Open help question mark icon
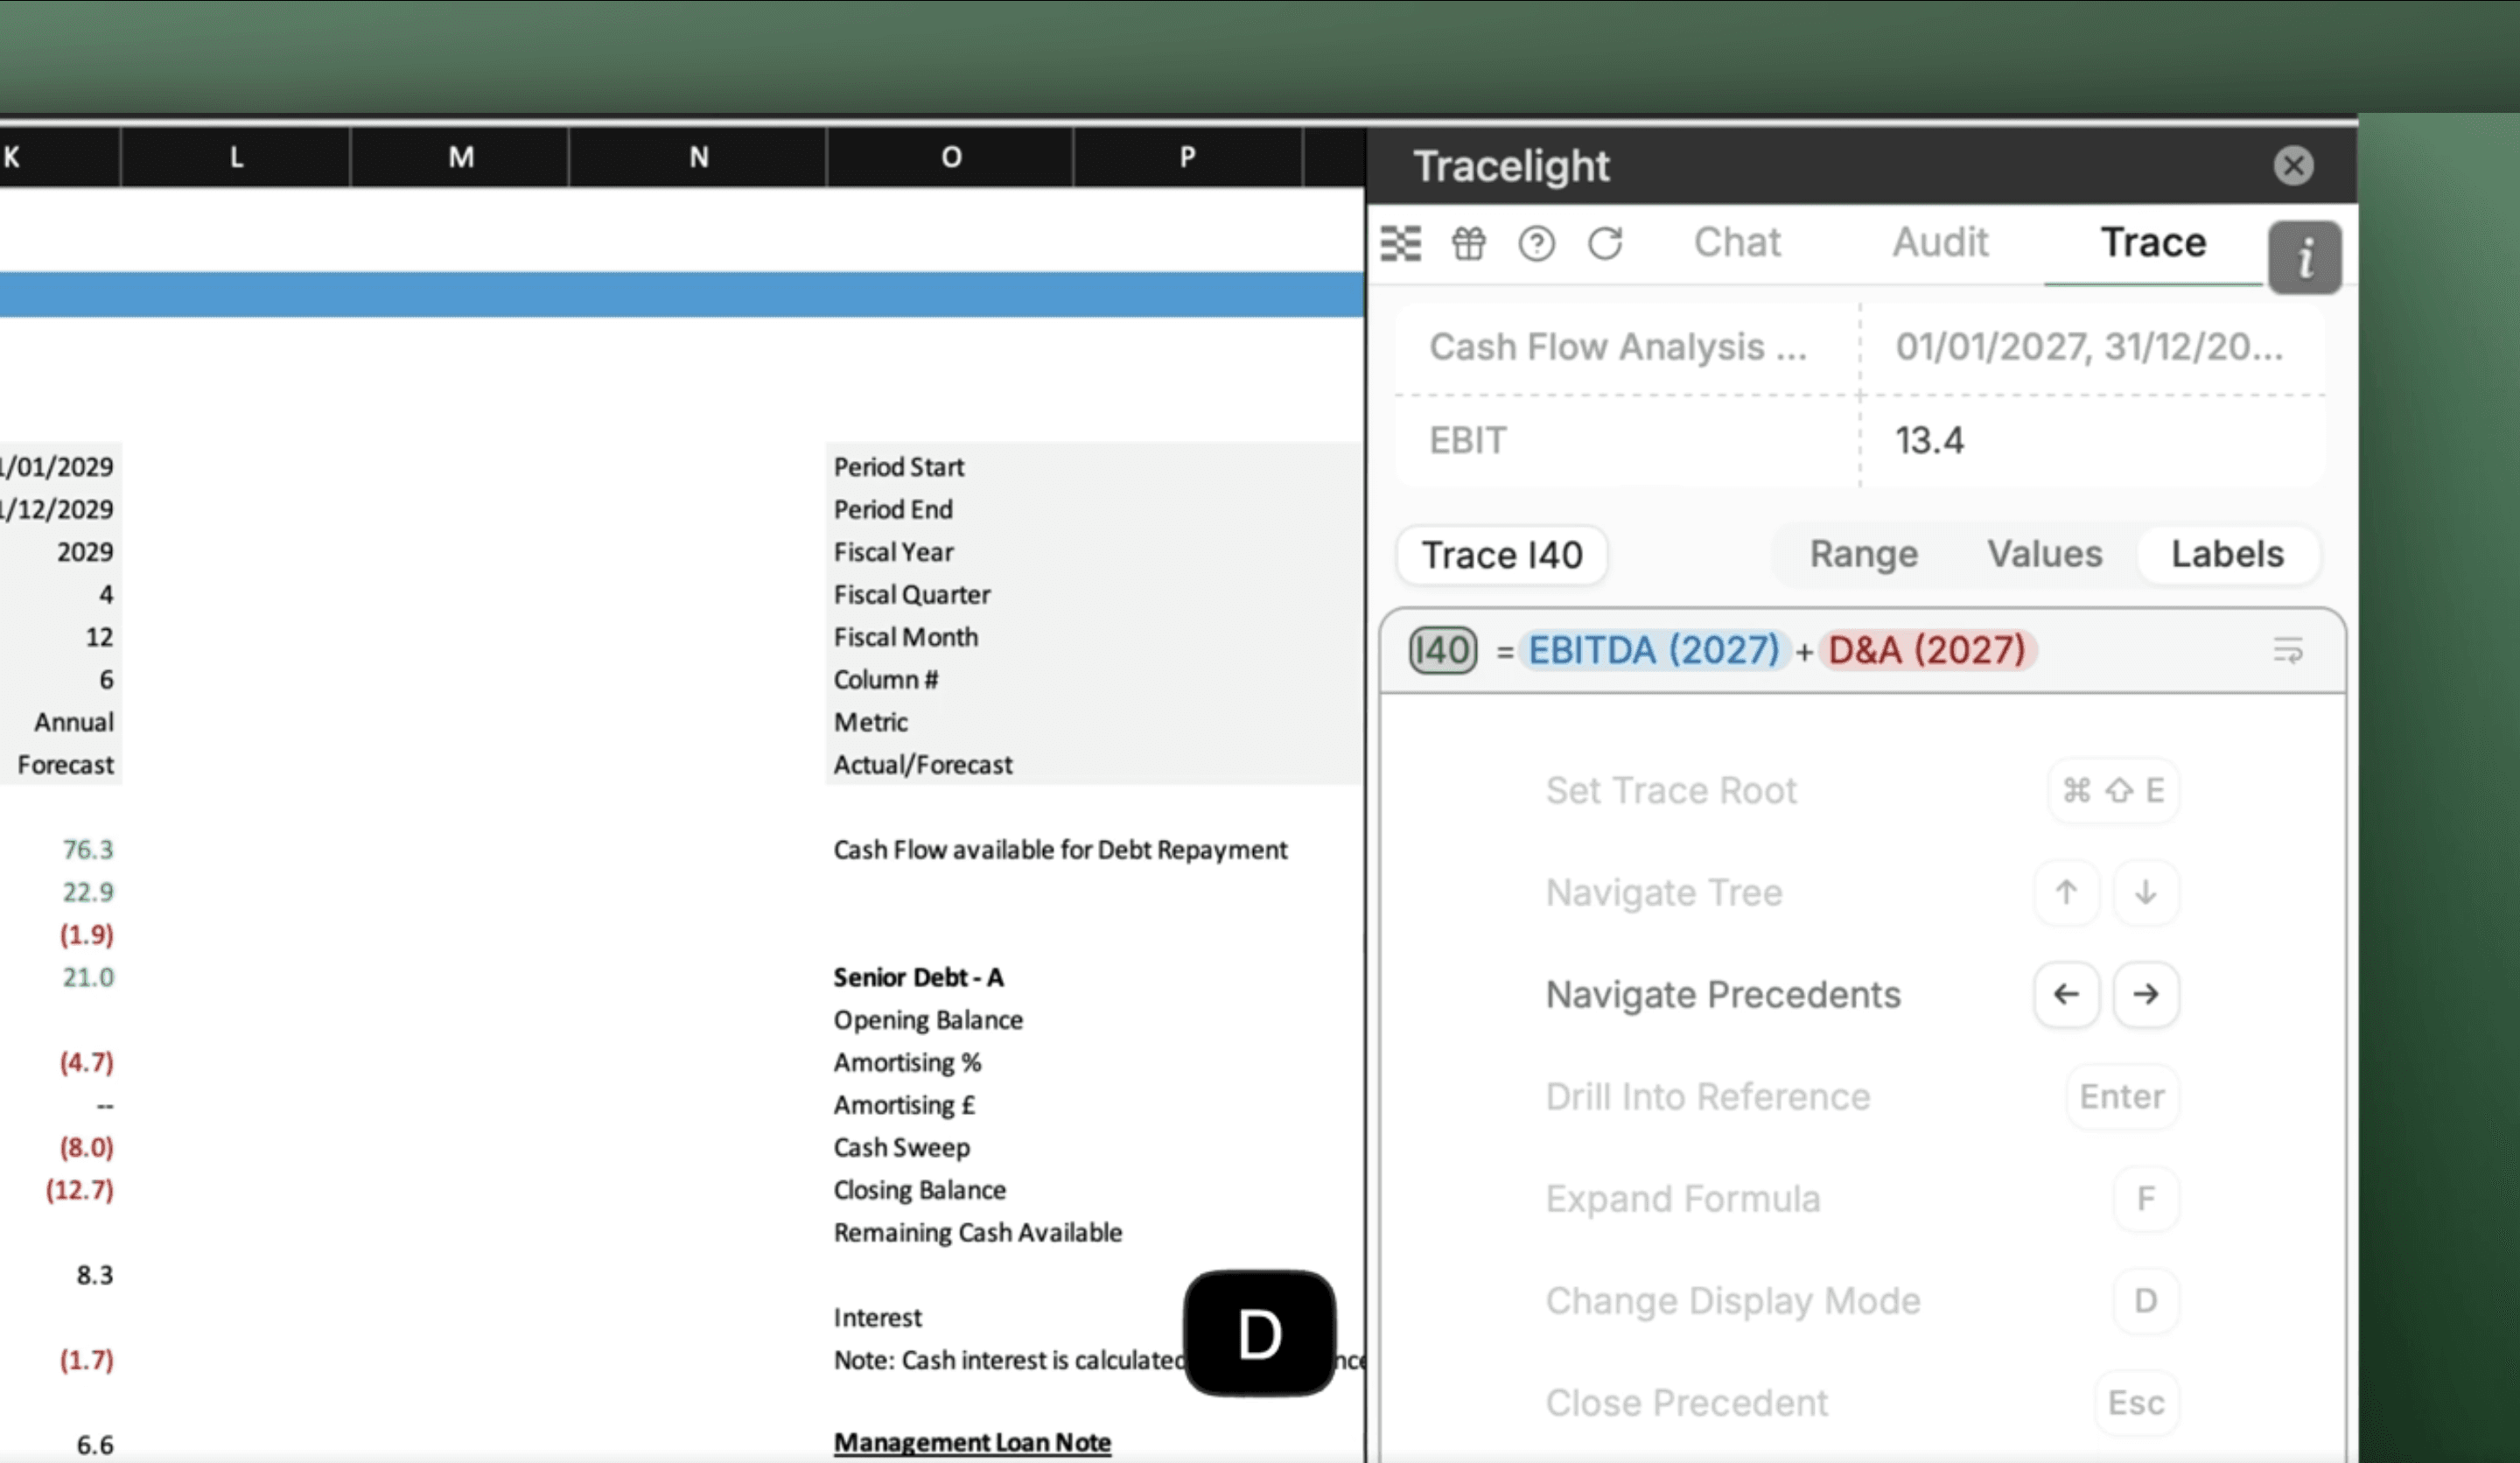The height and width of the screenshot is (1463, 2520). tap(1536, 243)
